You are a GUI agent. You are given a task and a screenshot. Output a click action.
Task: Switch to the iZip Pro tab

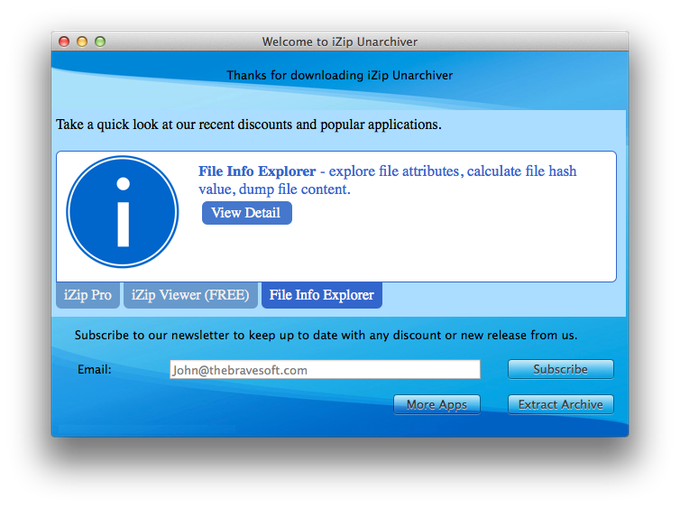click(x=88, y=295)
